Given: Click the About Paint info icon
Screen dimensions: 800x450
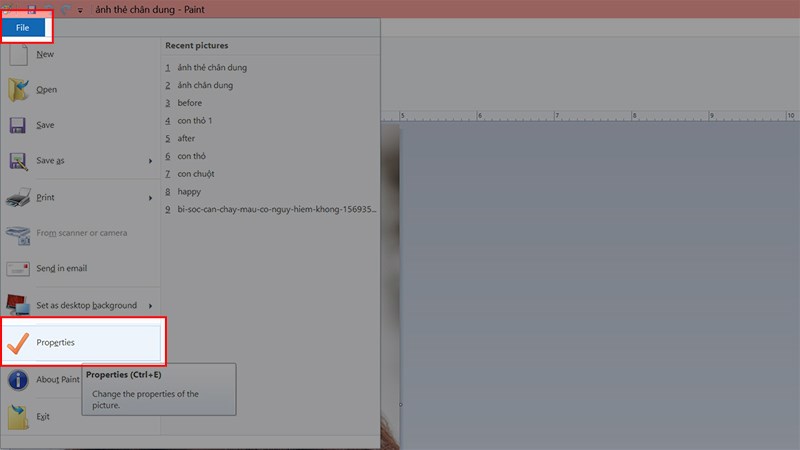Looking at the screenshot, I should point(18,380).
